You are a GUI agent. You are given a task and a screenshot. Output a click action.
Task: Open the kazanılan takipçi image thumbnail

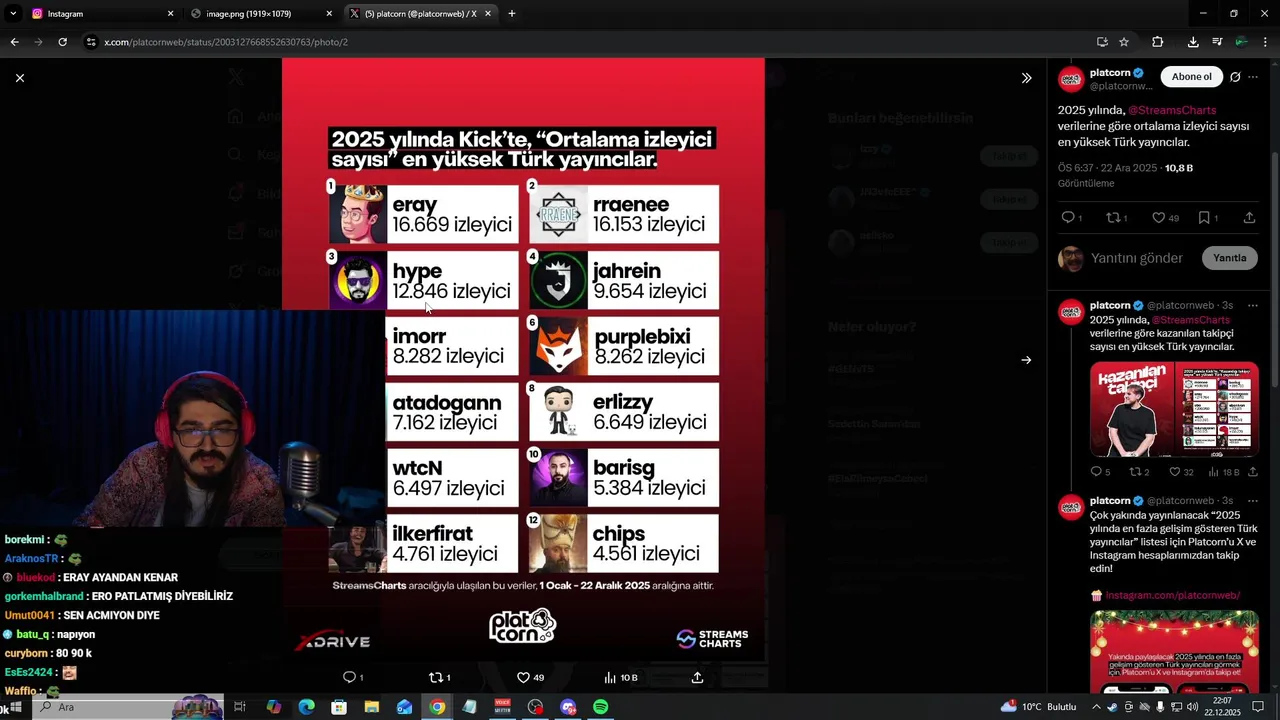click(x=1174, y=408)
